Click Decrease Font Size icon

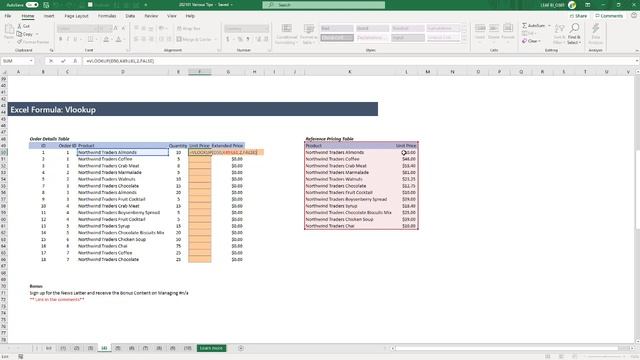pos(123,29)
